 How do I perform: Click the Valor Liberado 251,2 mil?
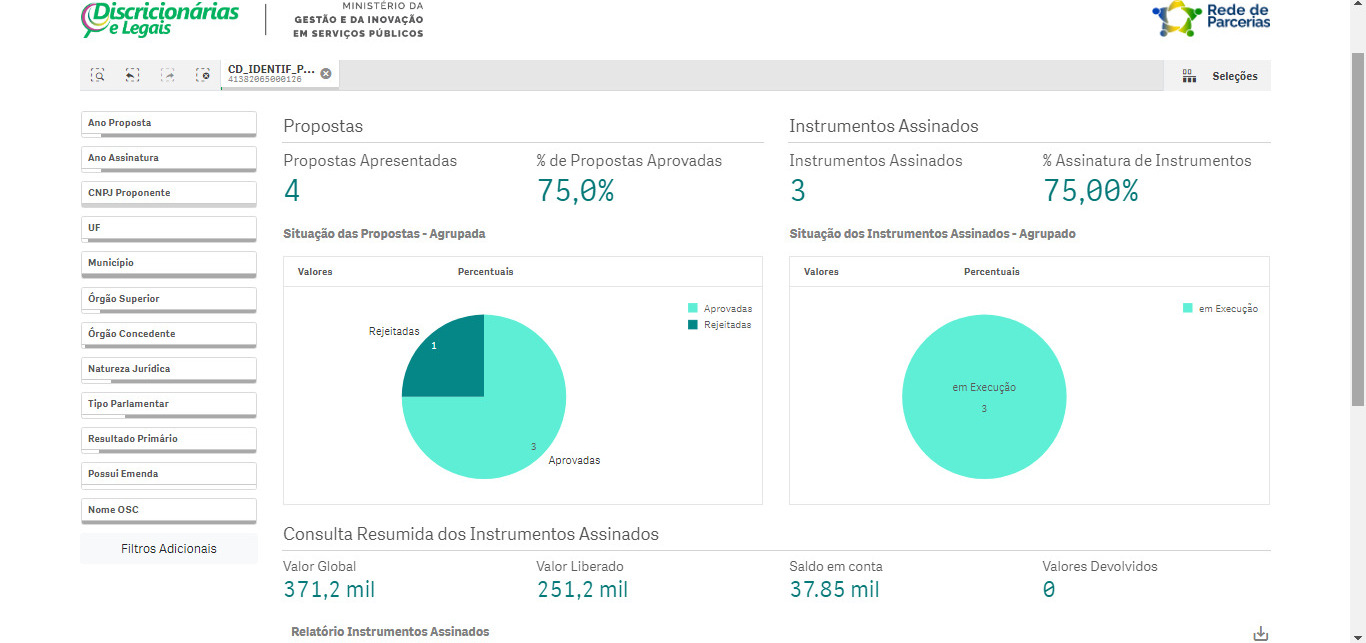click(x=582, y=590)
